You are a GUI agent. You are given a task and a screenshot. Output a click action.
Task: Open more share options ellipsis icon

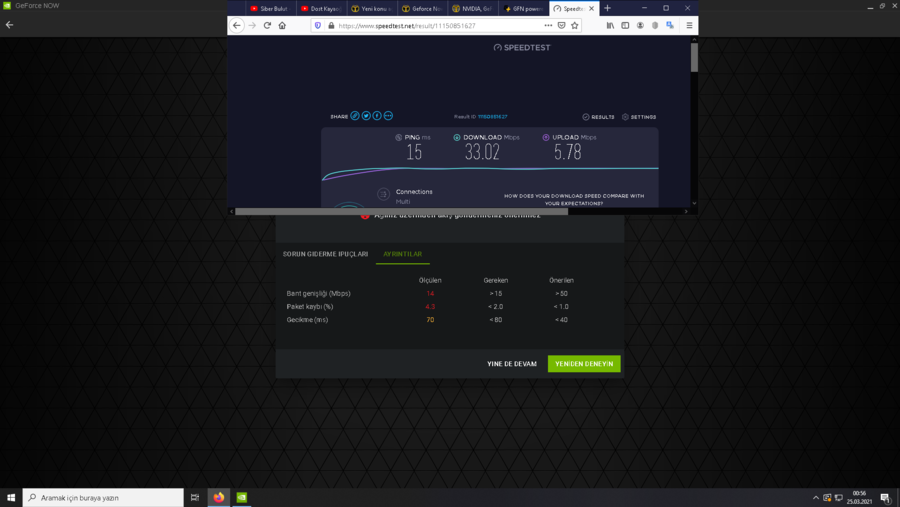click(388, 116)
